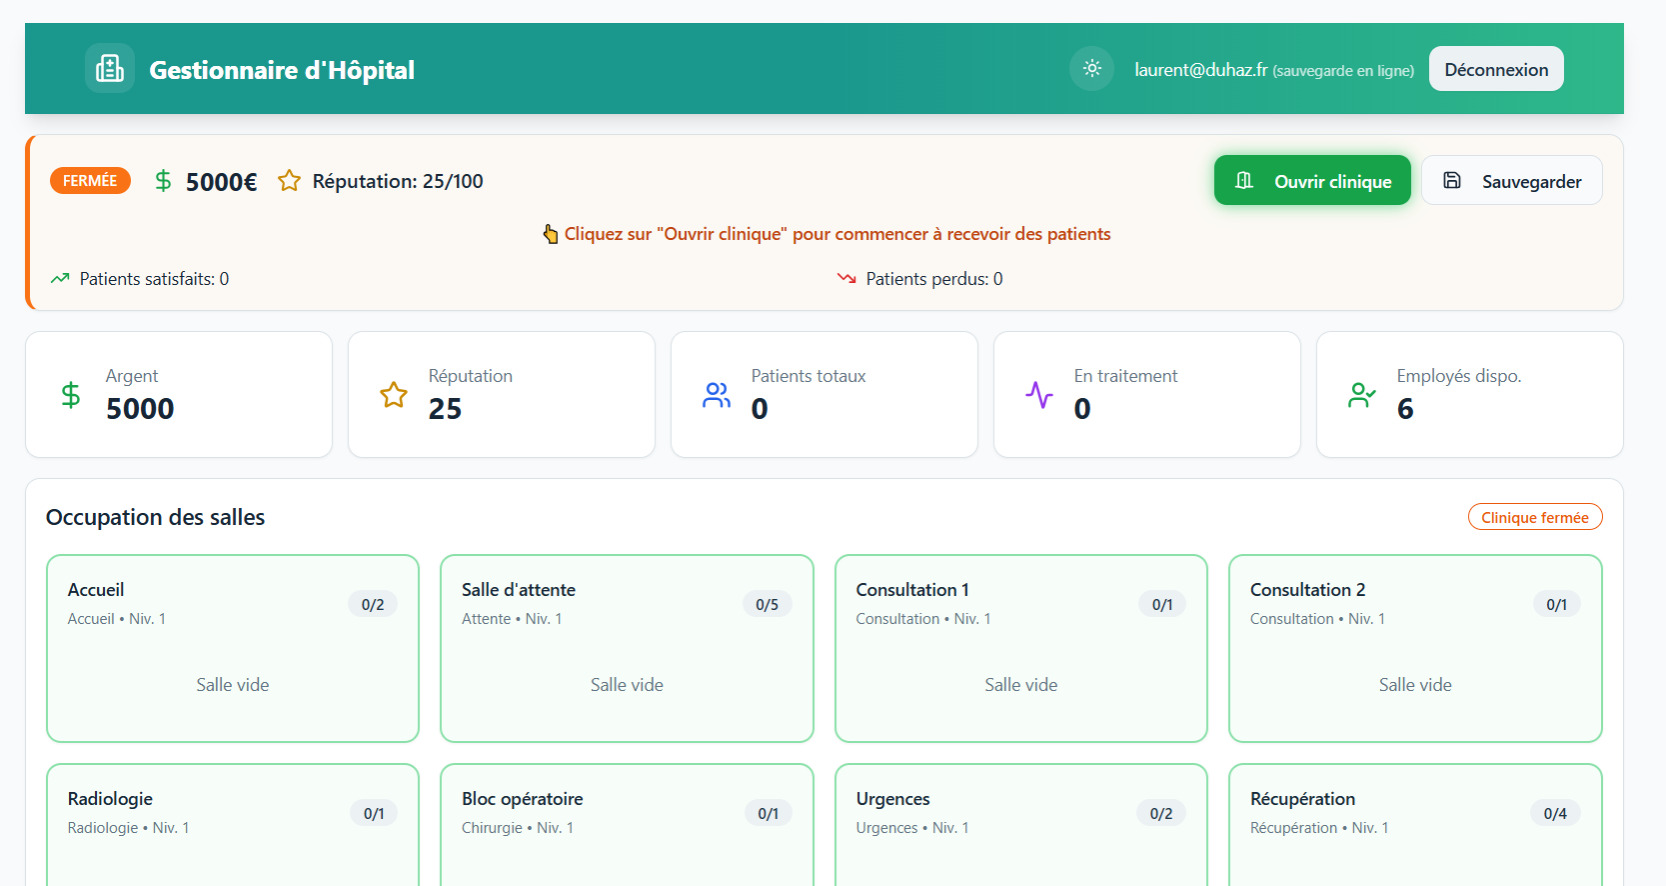Click the Sauvegarder button
The height and width of the screenshot is (886, 1666).
point(1512,181)
